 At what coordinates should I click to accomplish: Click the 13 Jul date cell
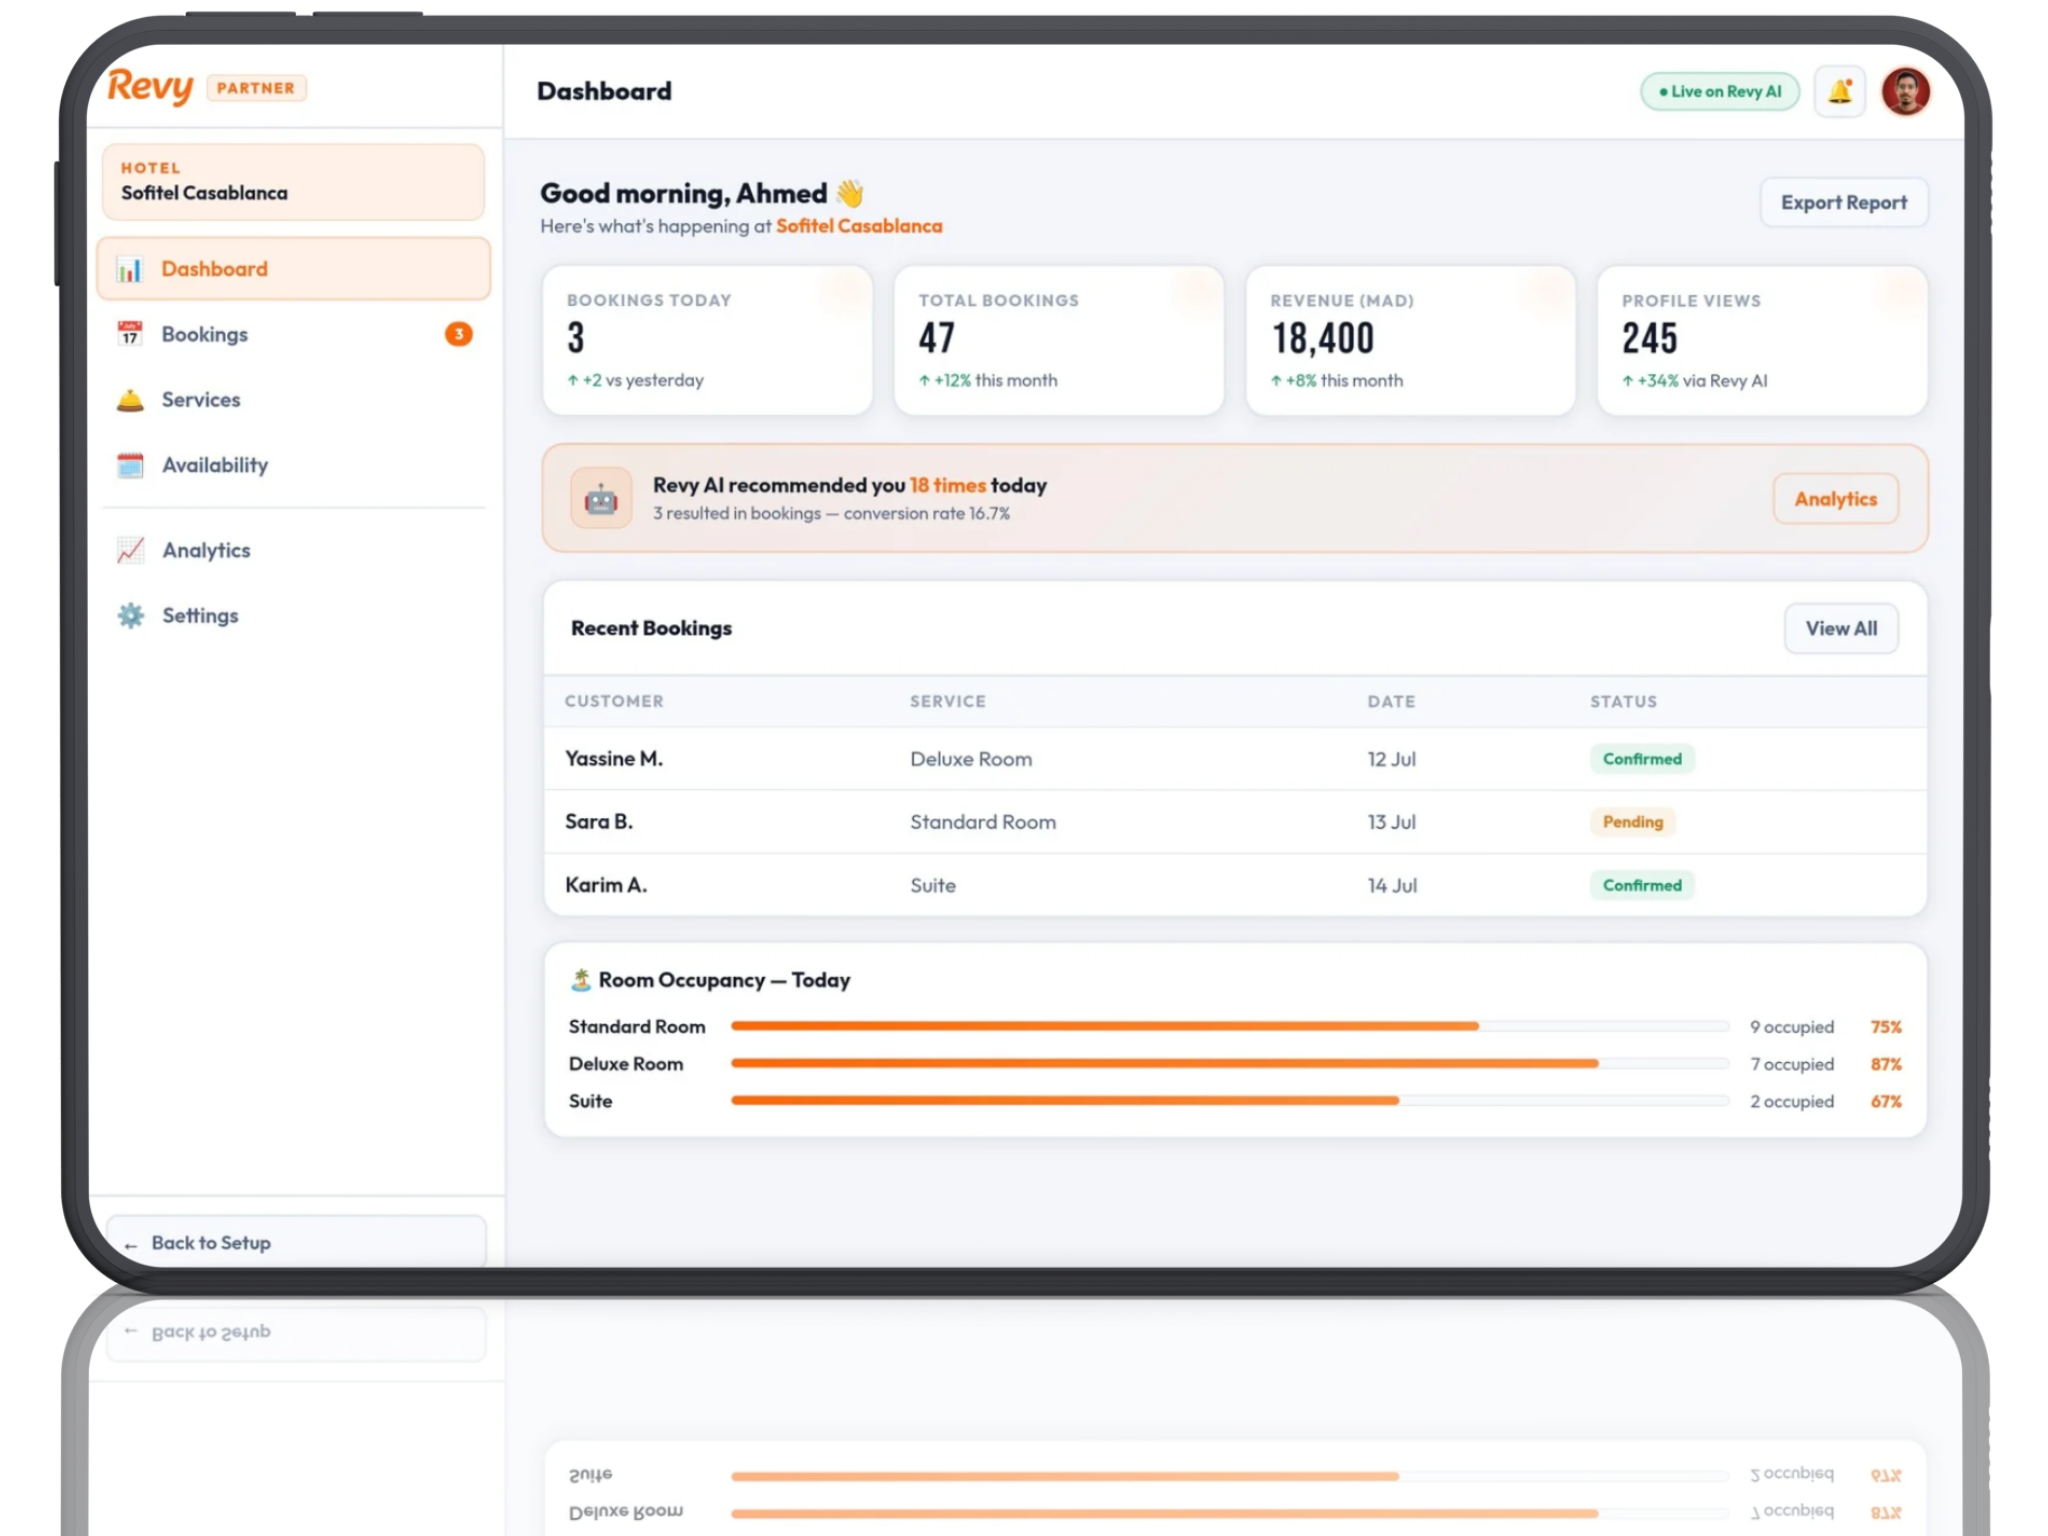tap(1391, 822)
